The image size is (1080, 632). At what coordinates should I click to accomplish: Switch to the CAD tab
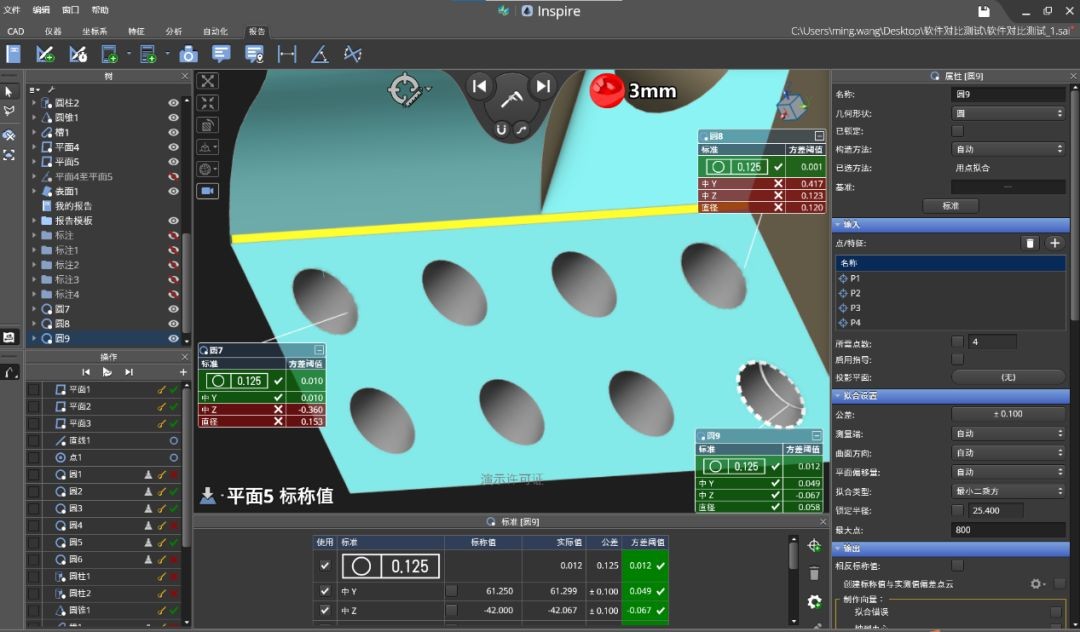point(15,32)
